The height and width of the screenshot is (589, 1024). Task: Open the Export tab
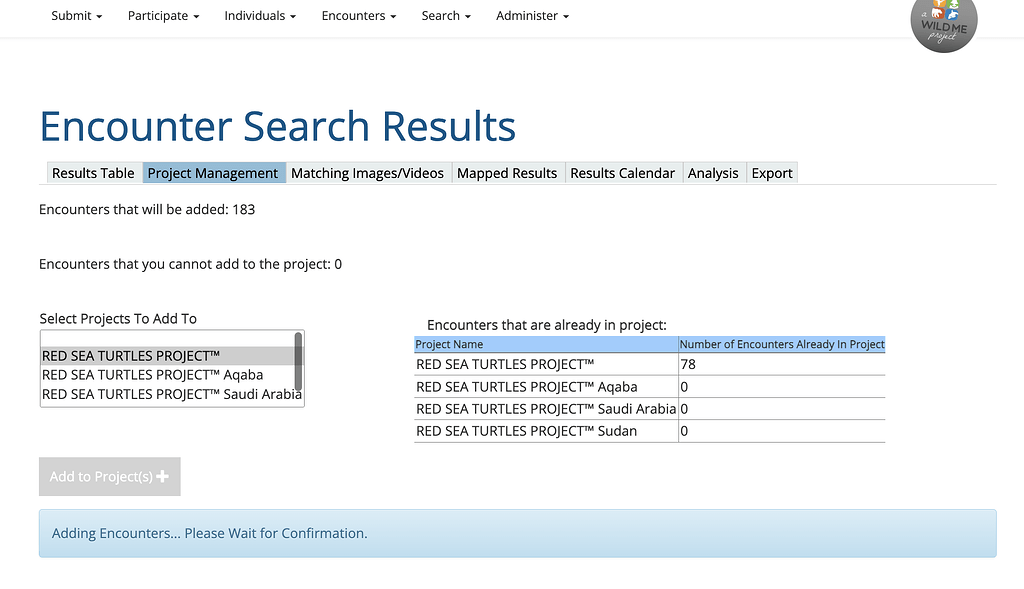coord(771,172)
